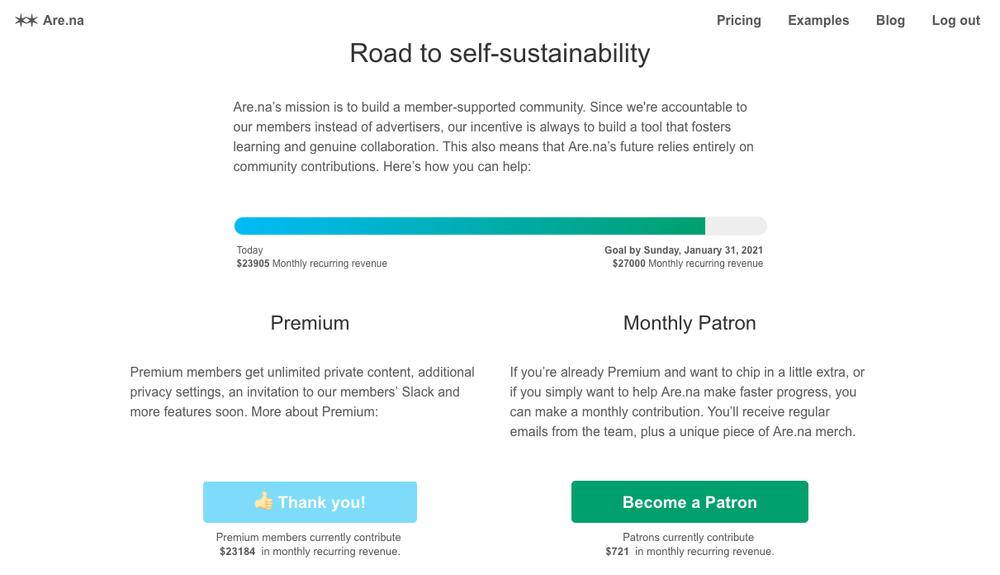
Task: Click the Today label under progress bar
Action: tap(249, 250)
